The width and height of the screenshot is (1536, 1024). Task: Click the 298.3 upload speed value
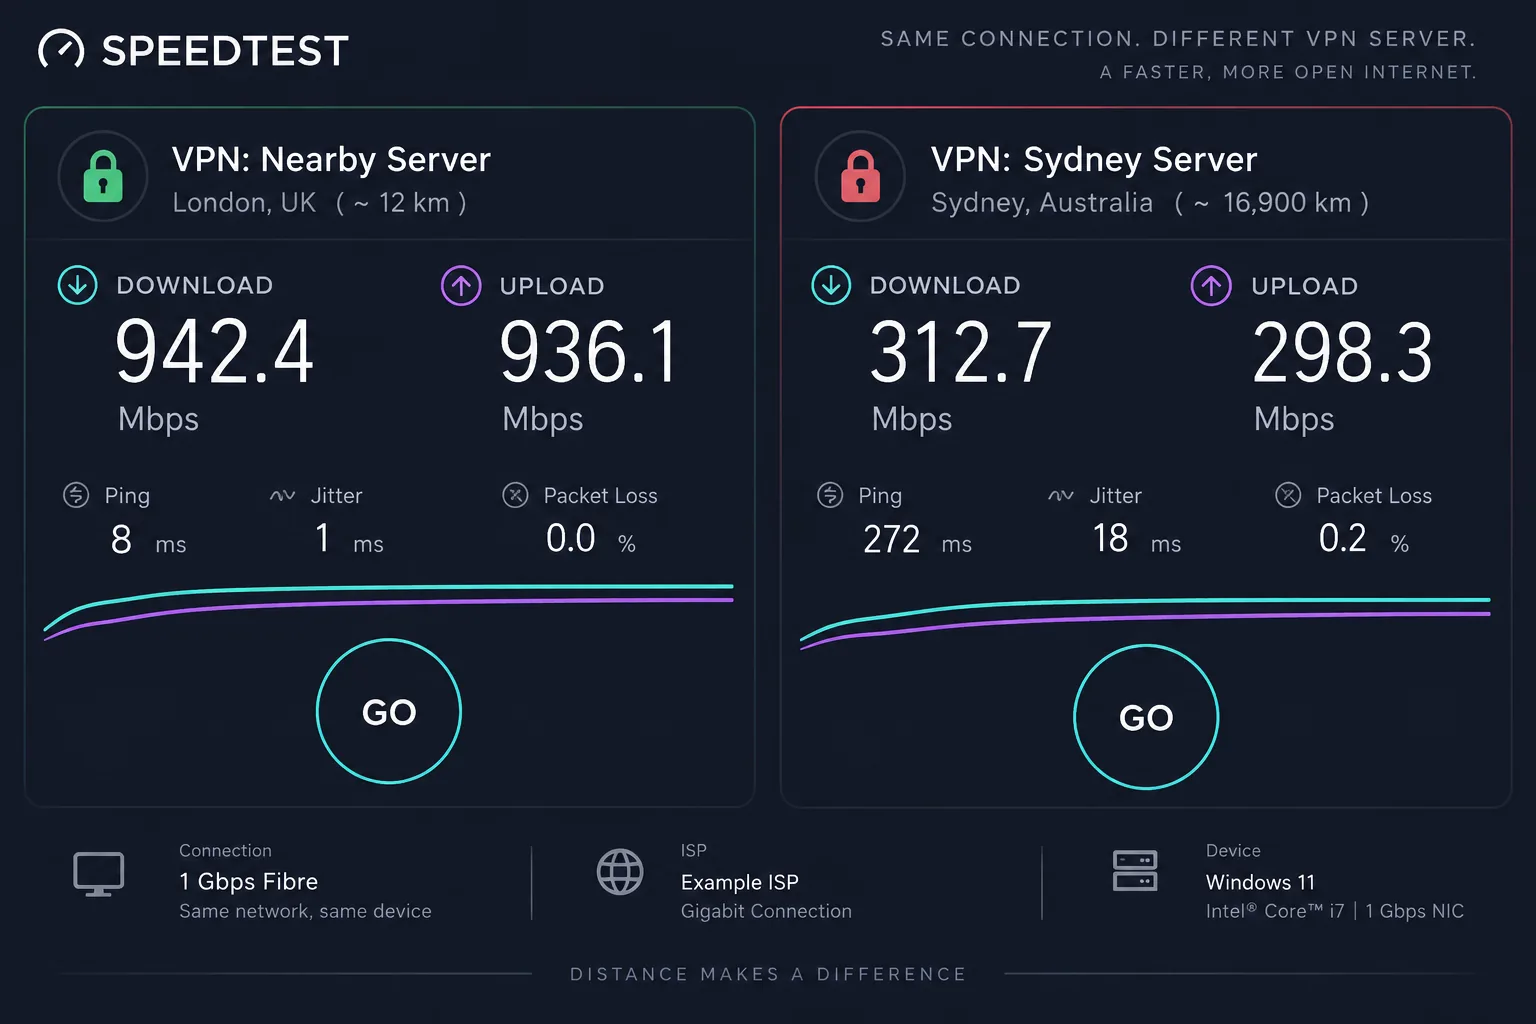click(1343, 352)
